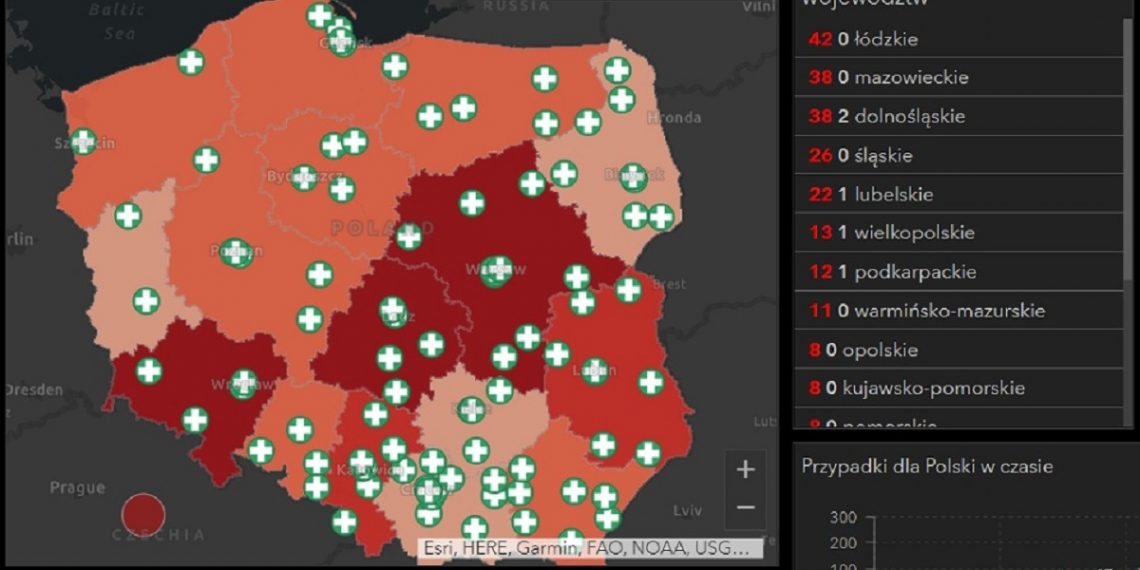Click the hospital marker at Wrocław
The width and height of the screenshot is (1140, 570).
243,383
